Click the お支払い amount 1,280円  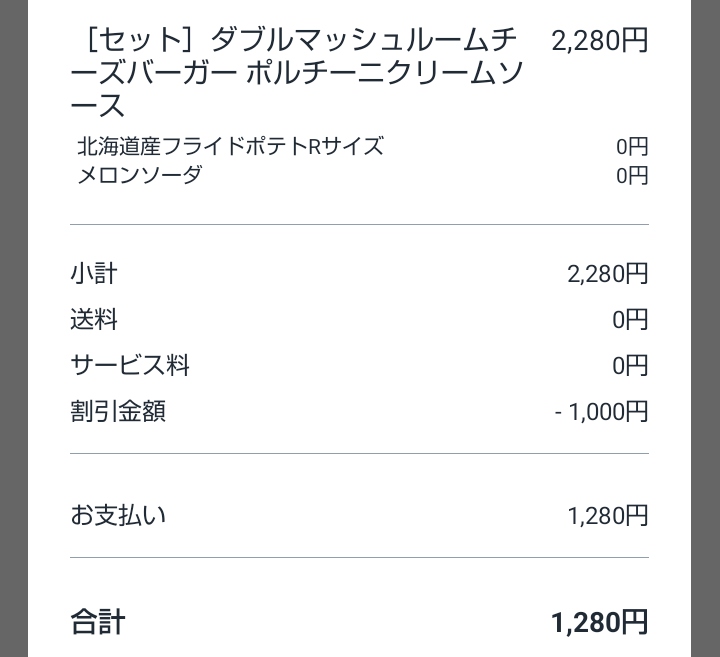tap(607, 516)
